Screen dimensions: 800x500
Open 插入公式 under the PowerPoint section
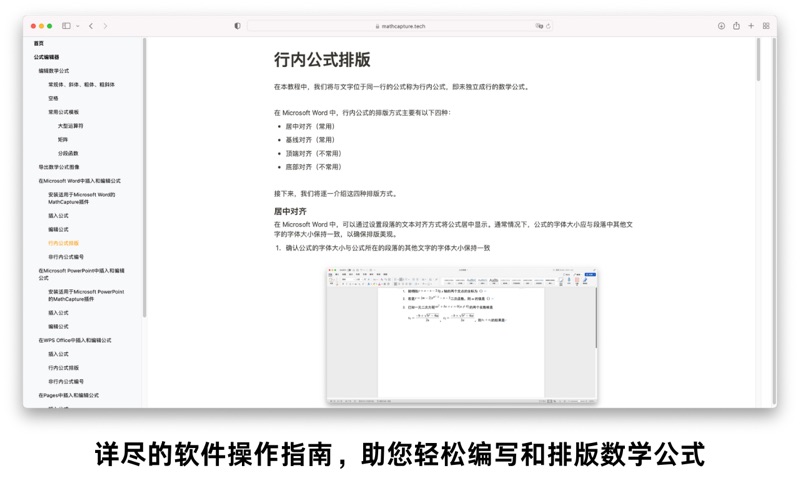click(x=58, y=313)
